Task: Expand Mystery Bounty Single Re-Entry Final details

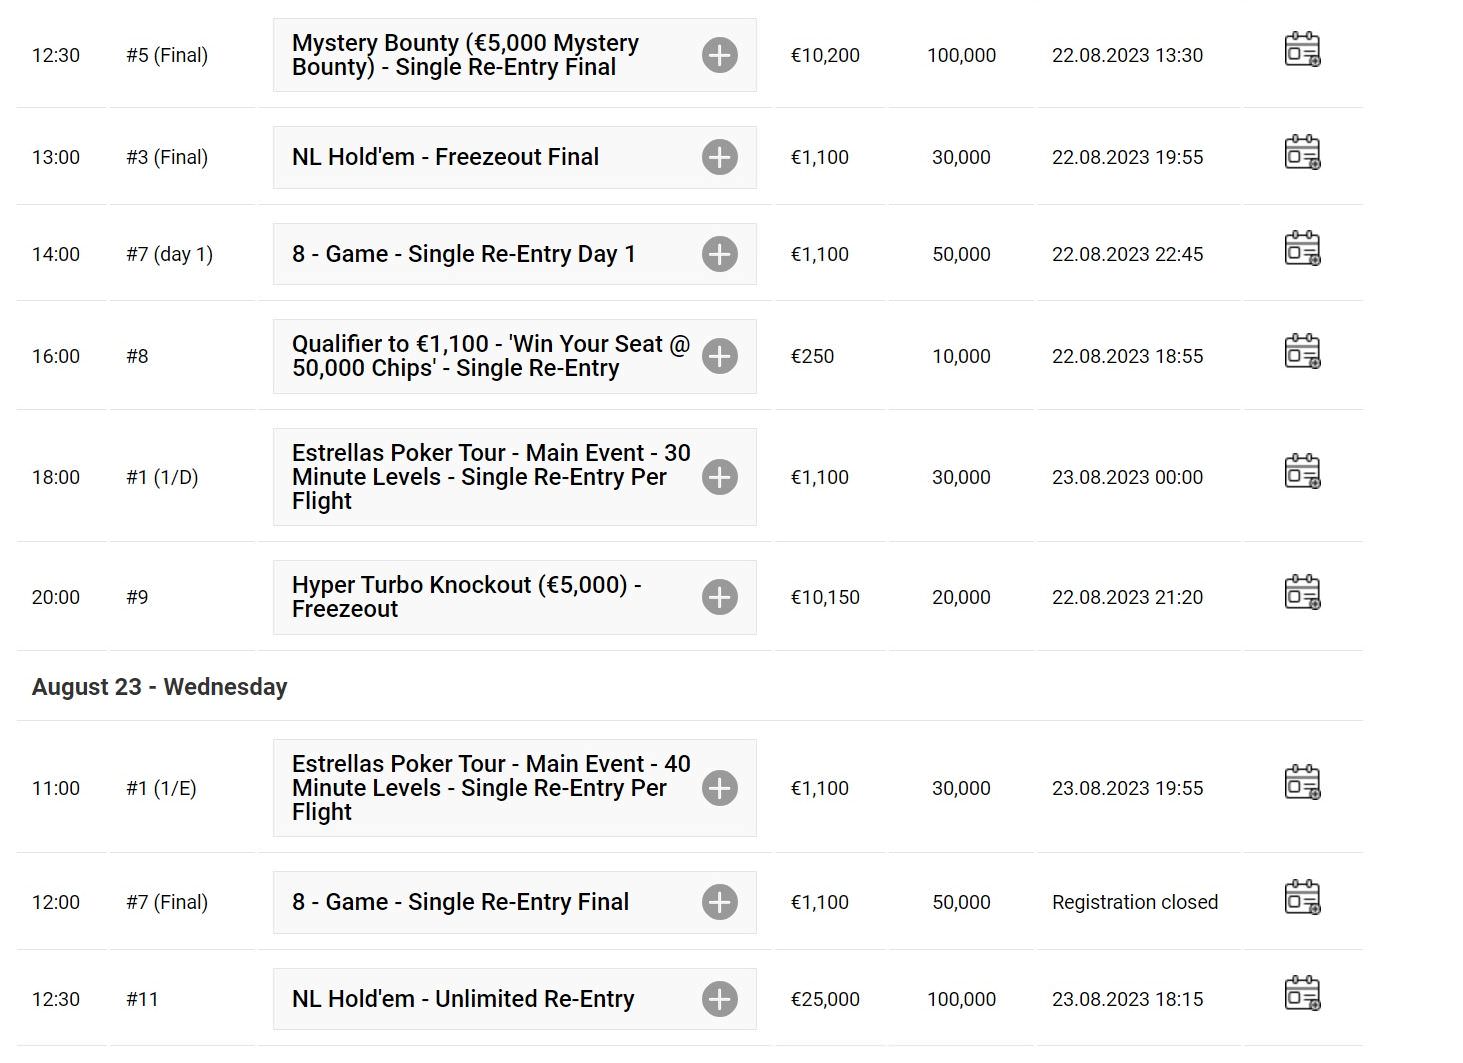Action: click(720, 55)
